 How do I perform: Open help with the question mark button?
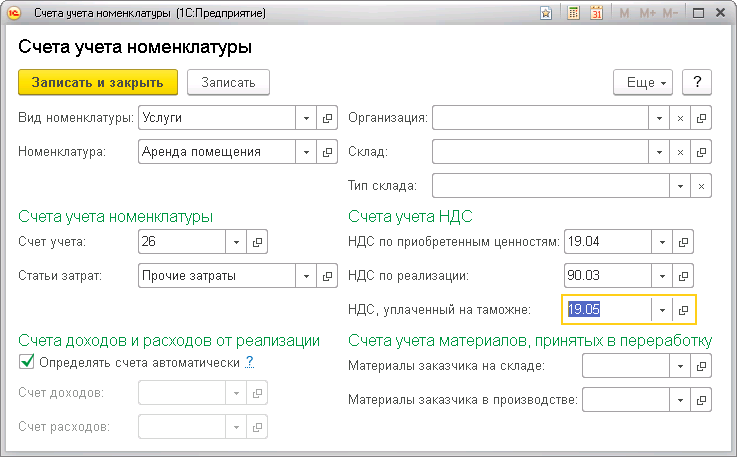coord(697,83)
